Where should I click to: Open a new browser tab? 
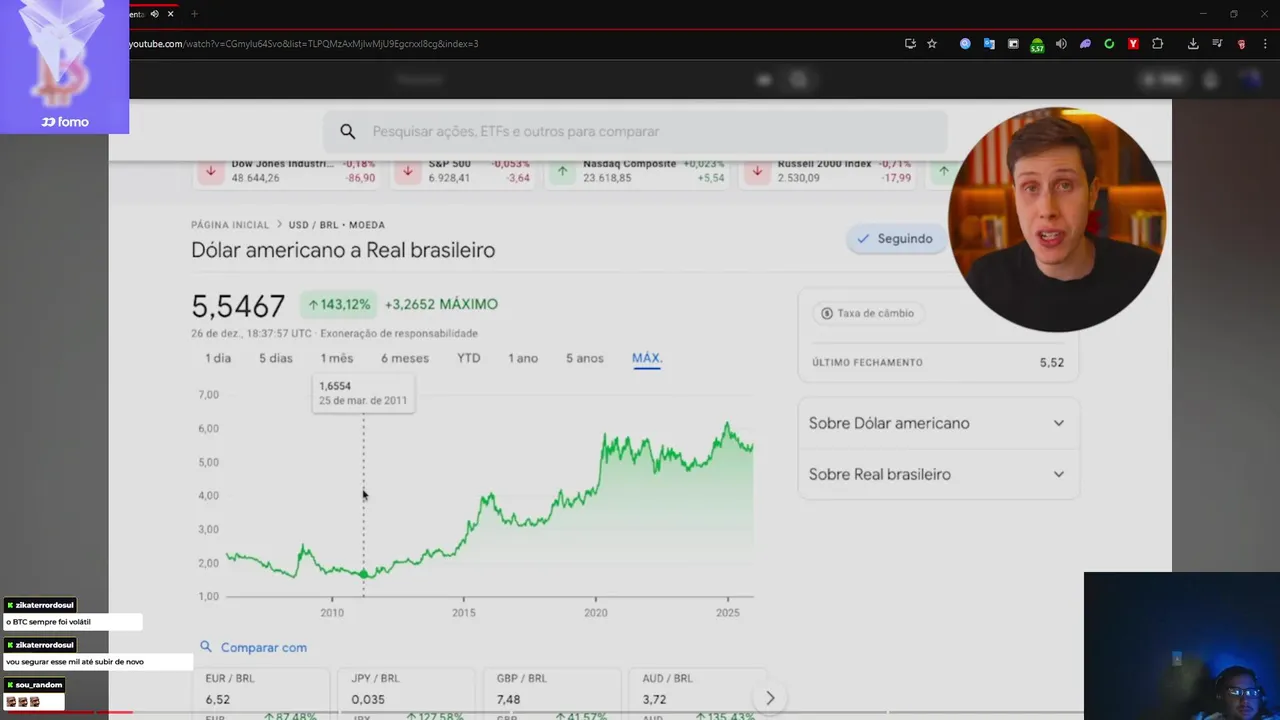pyautogui.click(x=194, y=14)
